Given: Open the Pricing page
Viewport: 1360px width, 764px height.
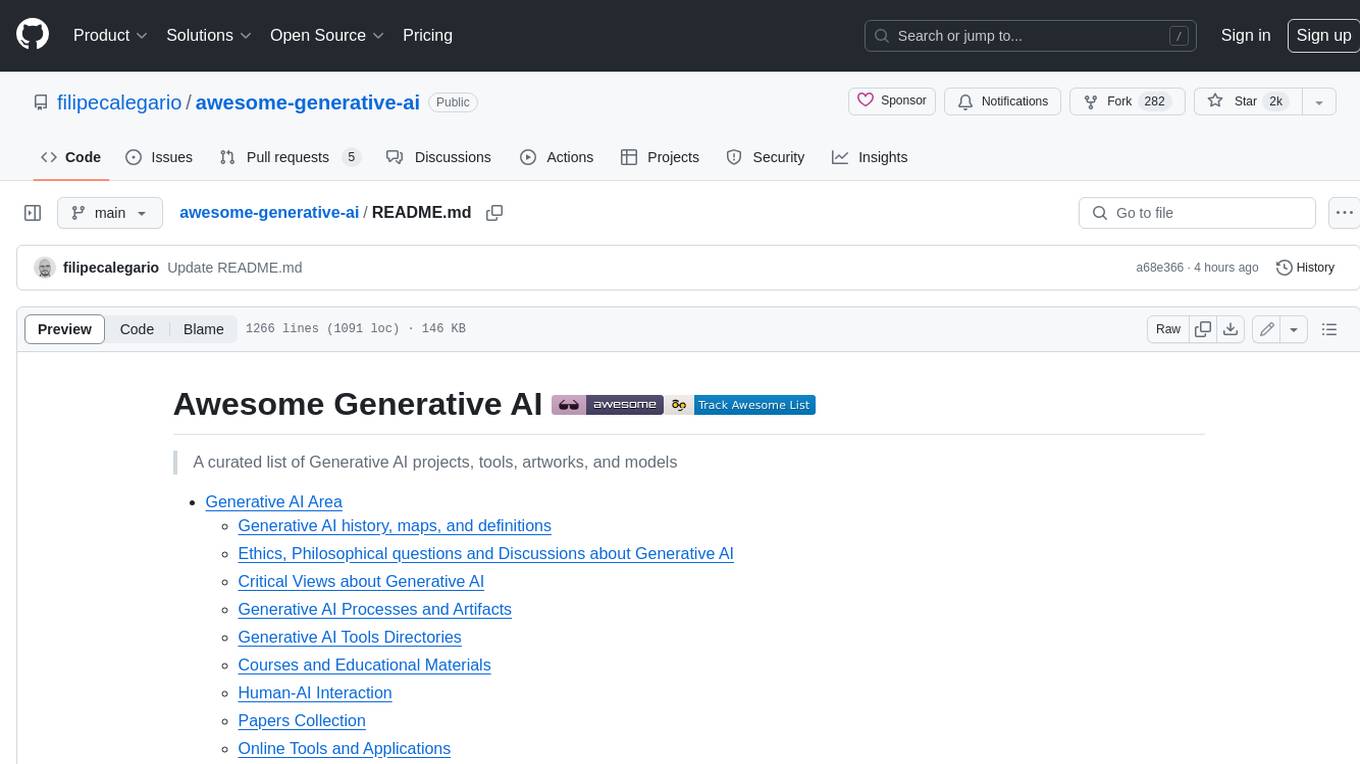Looking at the screenshot, I should click(427, 35).
